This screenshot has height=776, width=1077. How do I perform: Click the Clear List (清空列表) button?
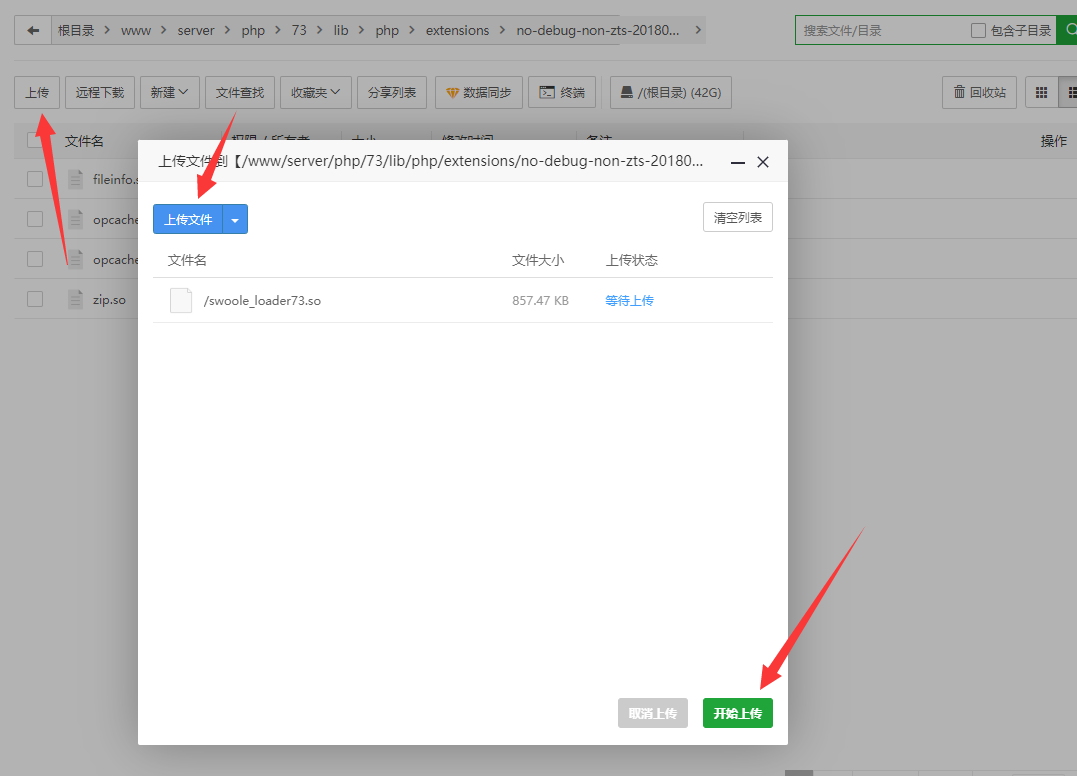tap(737, 217)
